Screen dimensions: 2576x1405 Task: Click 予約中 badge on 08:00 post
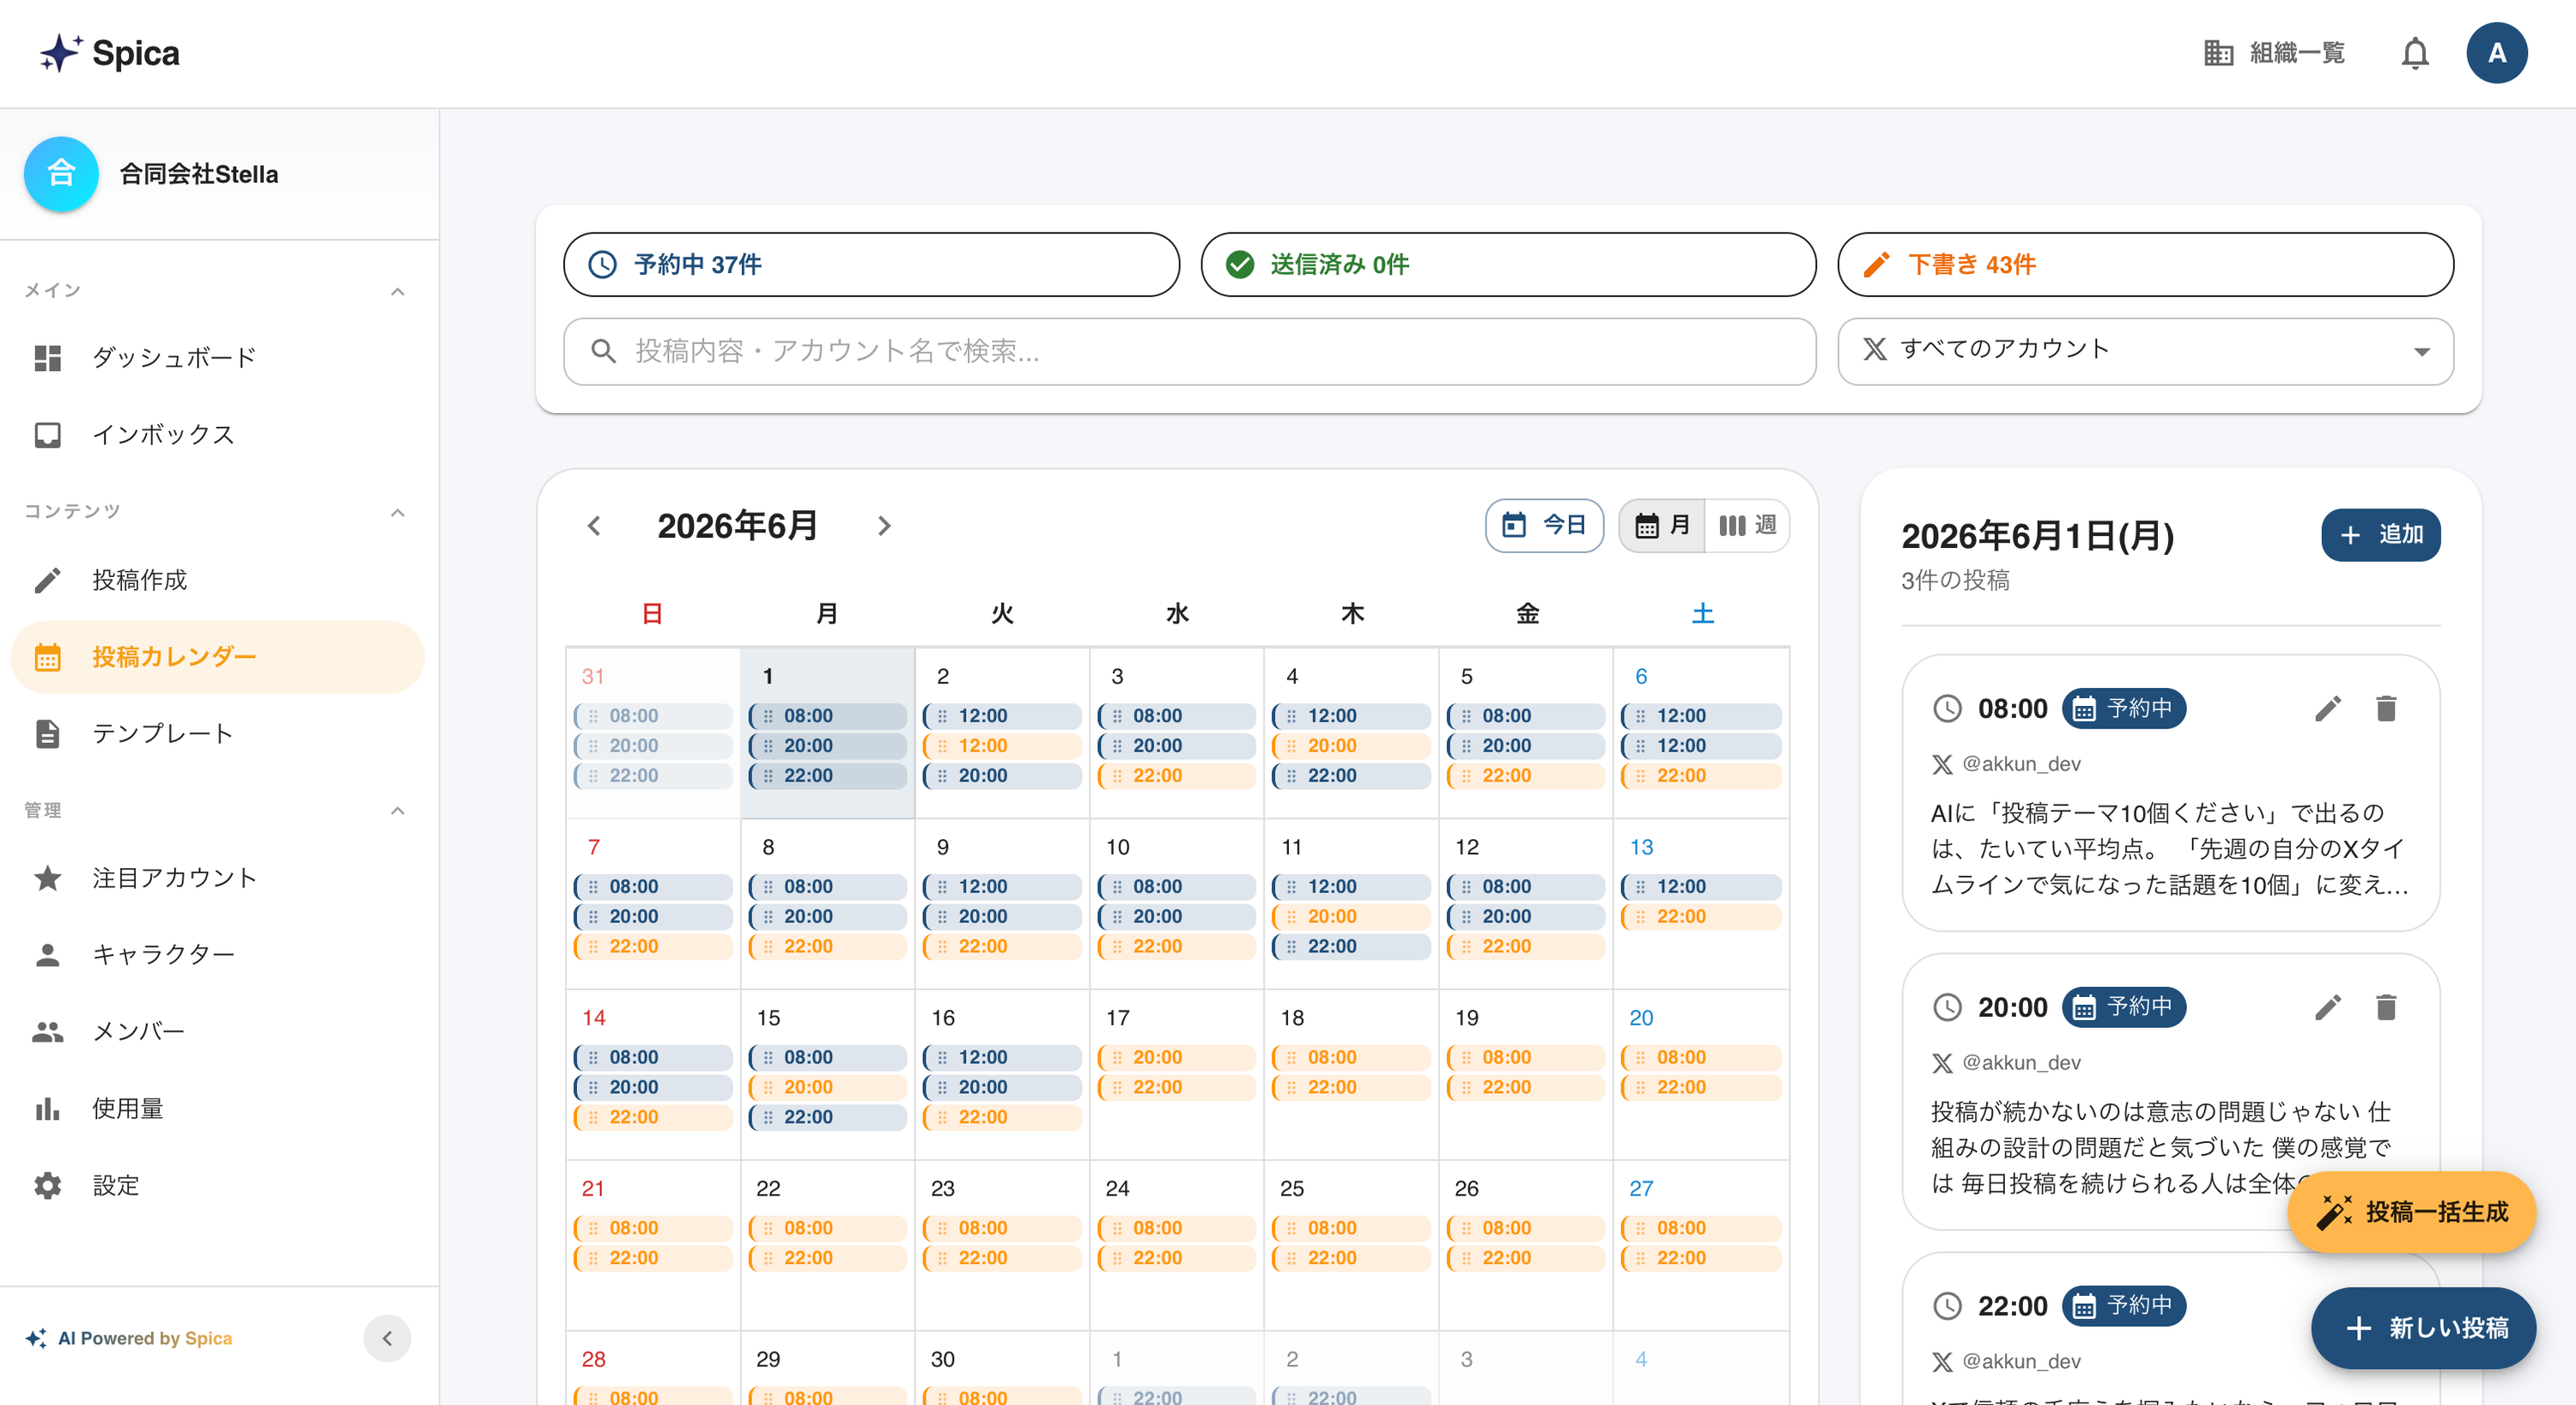[2124, 709]
